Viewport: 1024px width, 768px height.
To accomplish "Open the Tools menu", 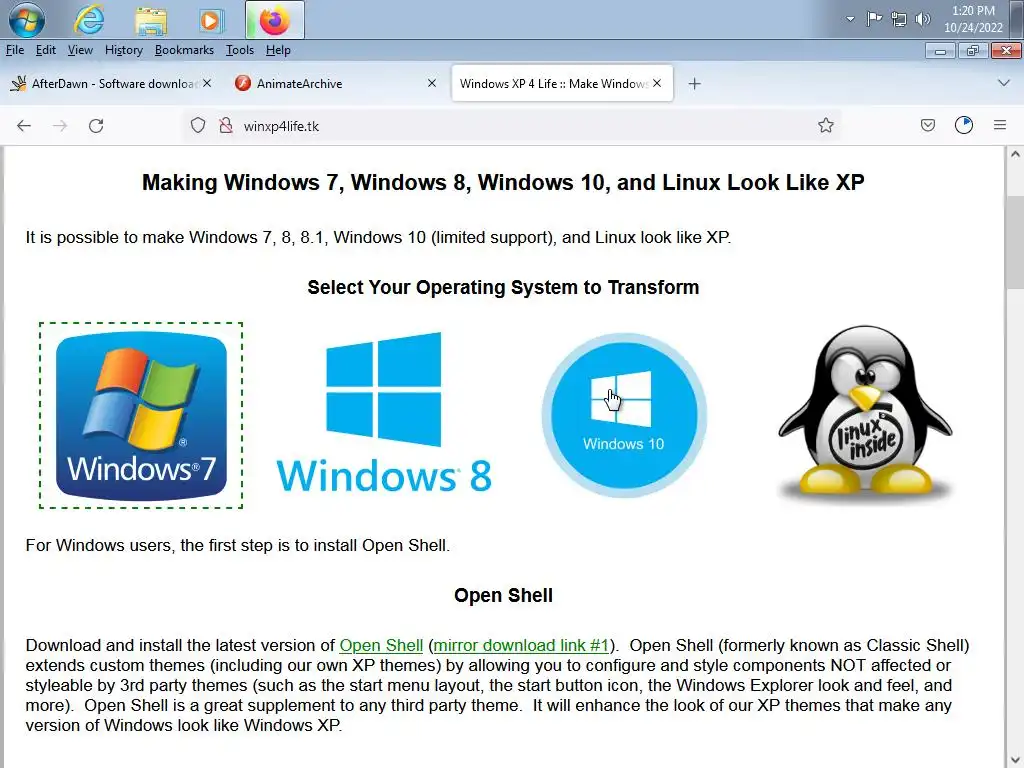I will point(240,50).
